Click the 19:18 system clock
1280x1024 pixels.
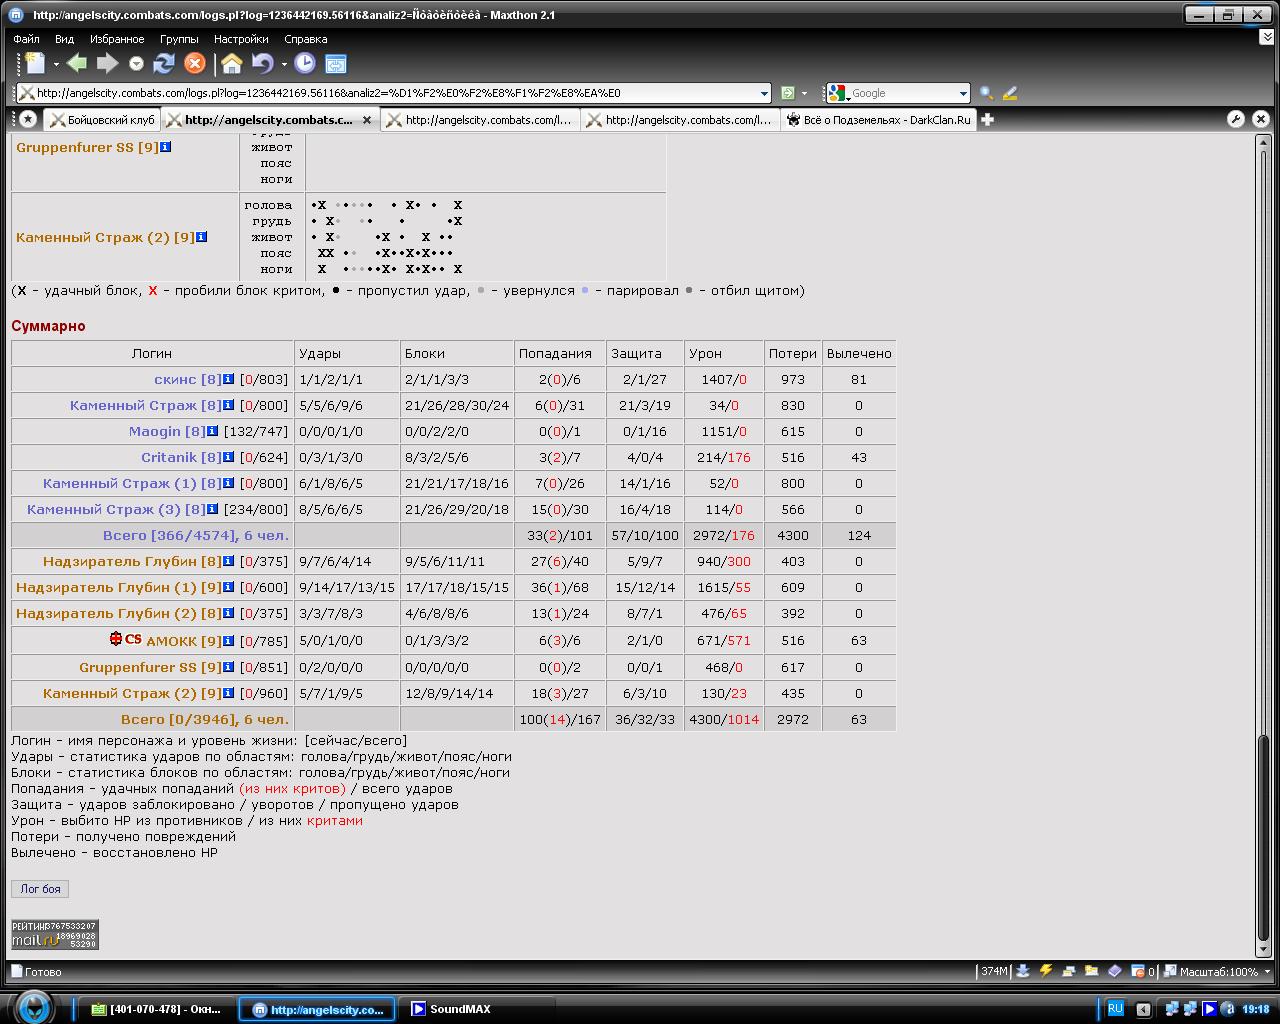pos(1255,1009)
